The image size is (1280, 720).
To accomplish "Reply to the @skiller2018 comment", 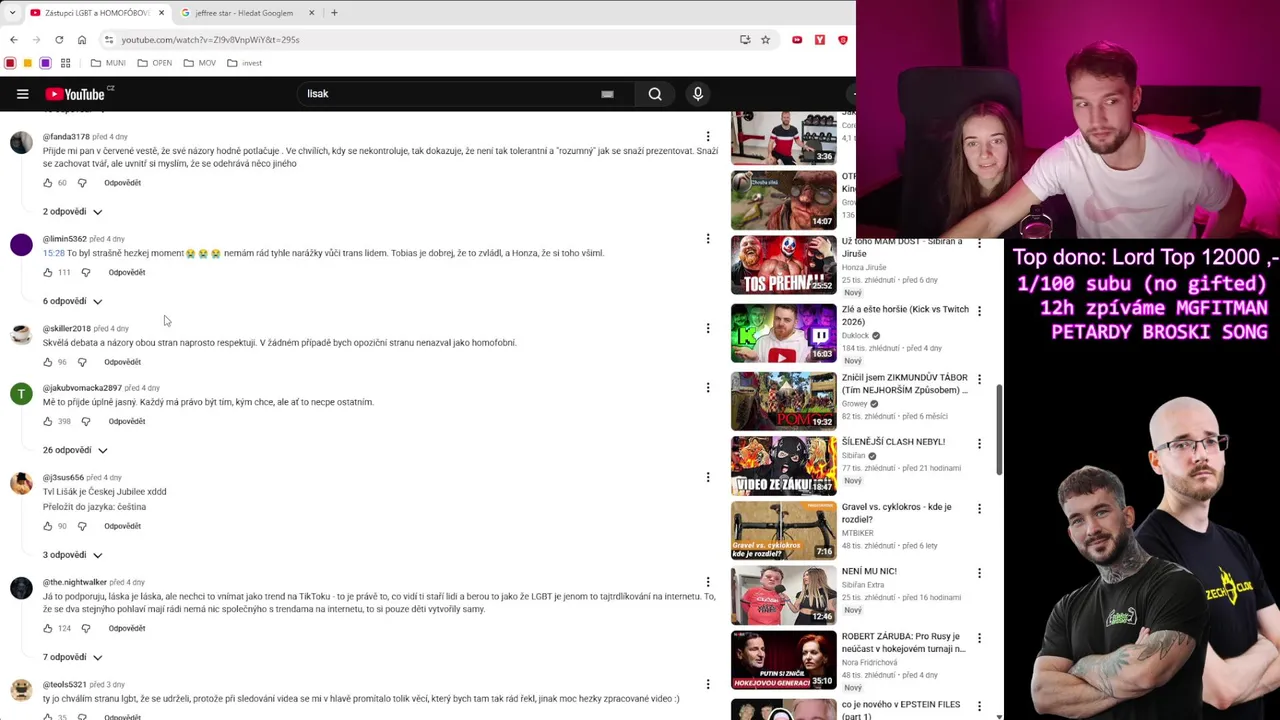I will [x=122, y=362].
